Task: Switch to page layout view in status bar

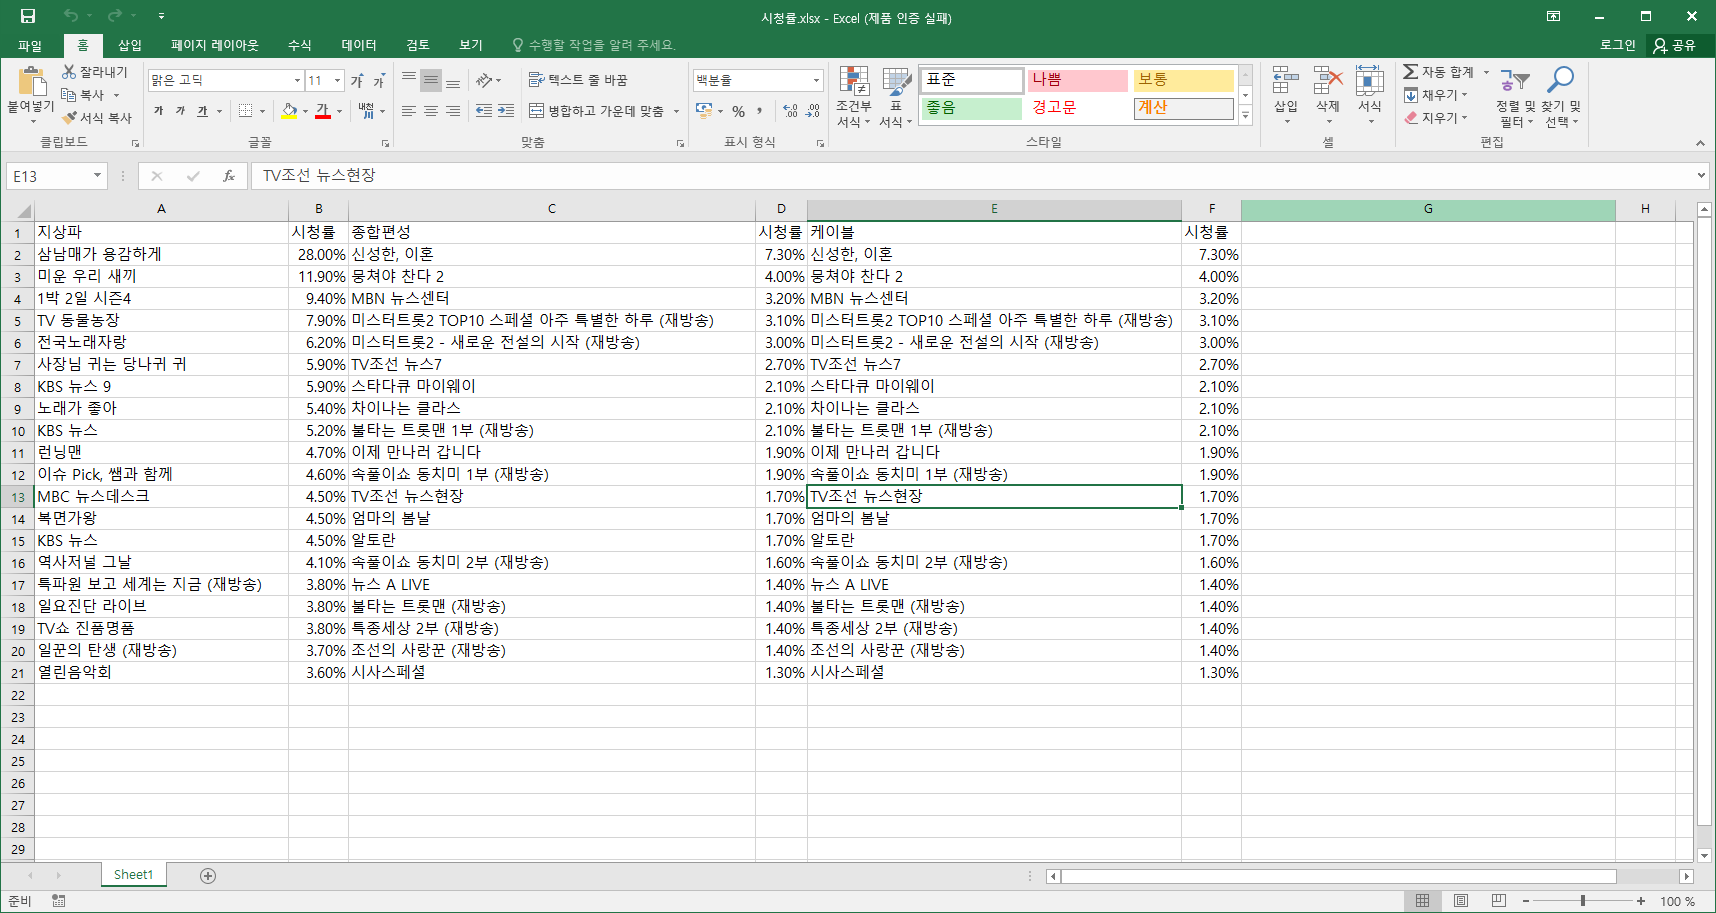Action: tap(1460, 901)
